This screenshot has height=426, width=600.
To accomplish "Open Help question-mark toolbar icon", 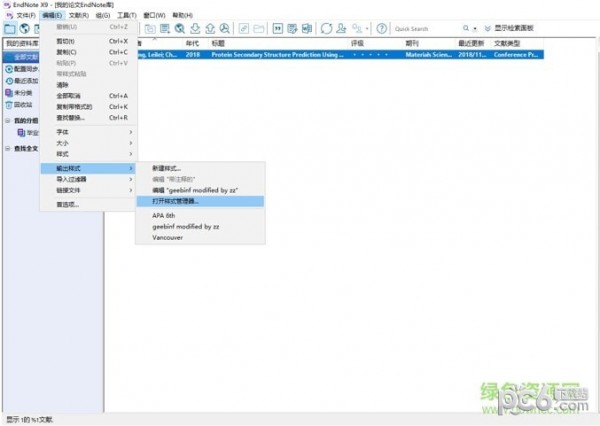I will coord(382,29).
